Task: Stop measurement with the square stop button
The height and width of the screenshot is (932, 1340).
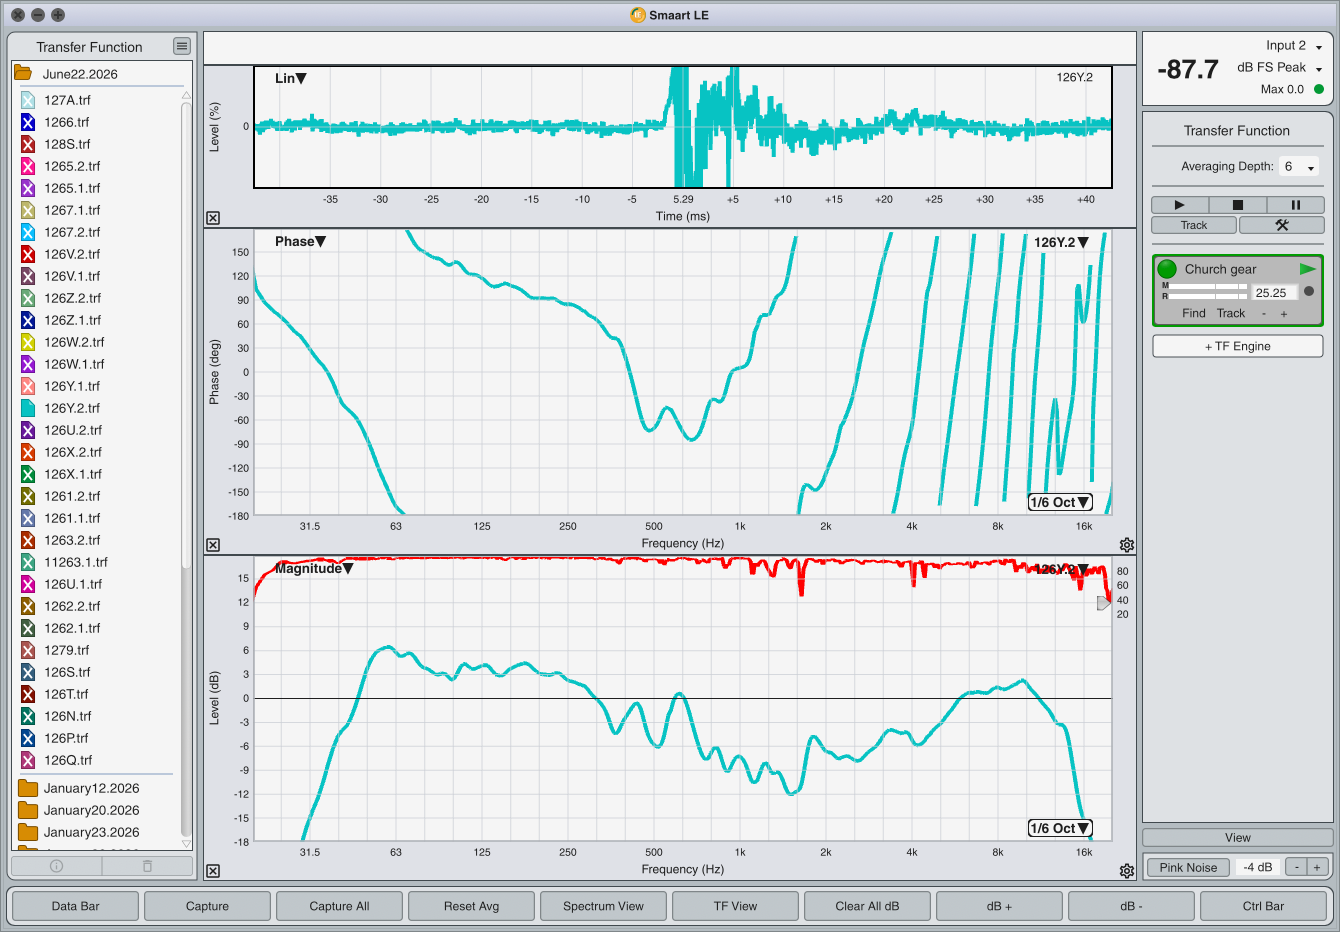Action: [x=1237, y=205]
